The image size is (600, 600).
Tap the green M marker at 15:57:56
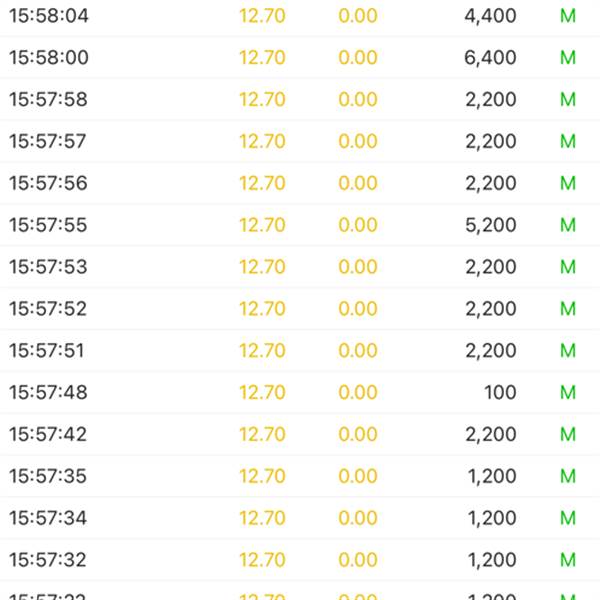(x=568, y=183)
